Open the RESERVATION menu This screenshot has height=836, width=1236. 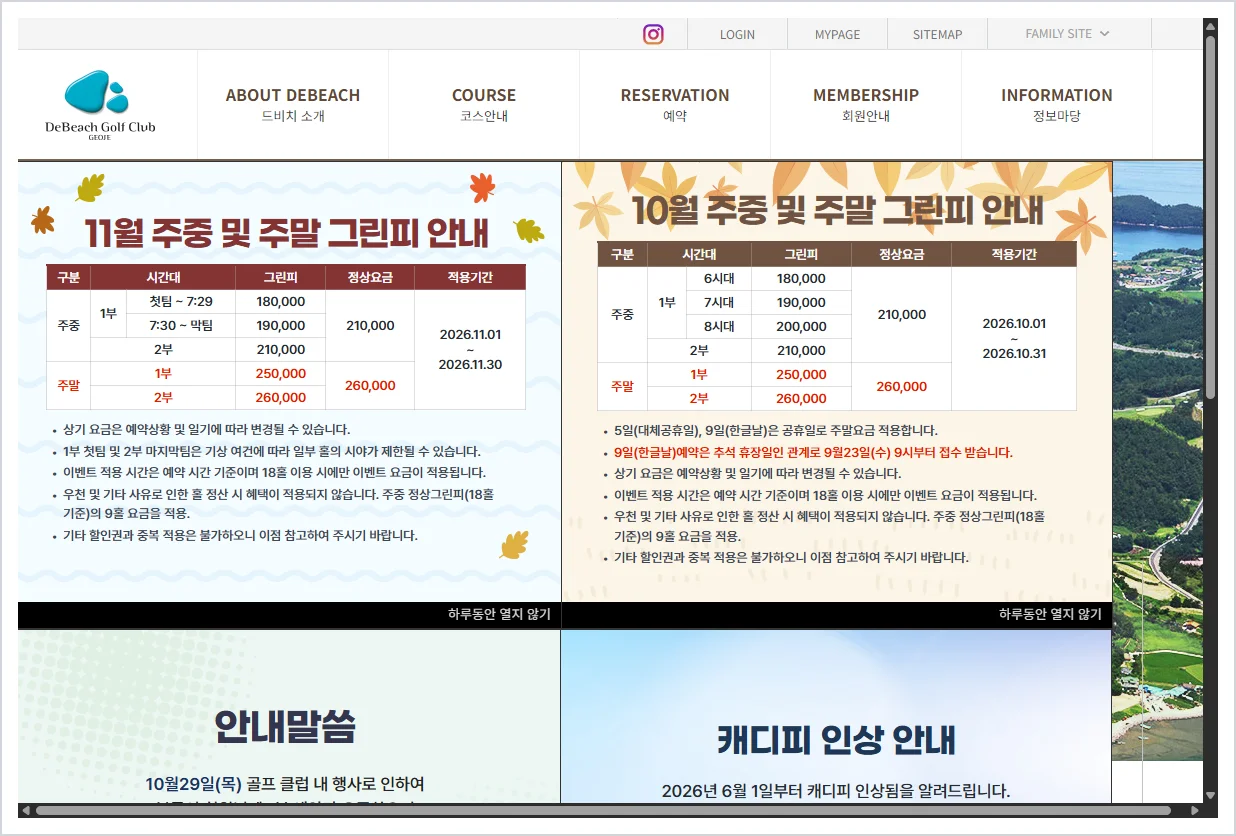click(x=675, y=104)
